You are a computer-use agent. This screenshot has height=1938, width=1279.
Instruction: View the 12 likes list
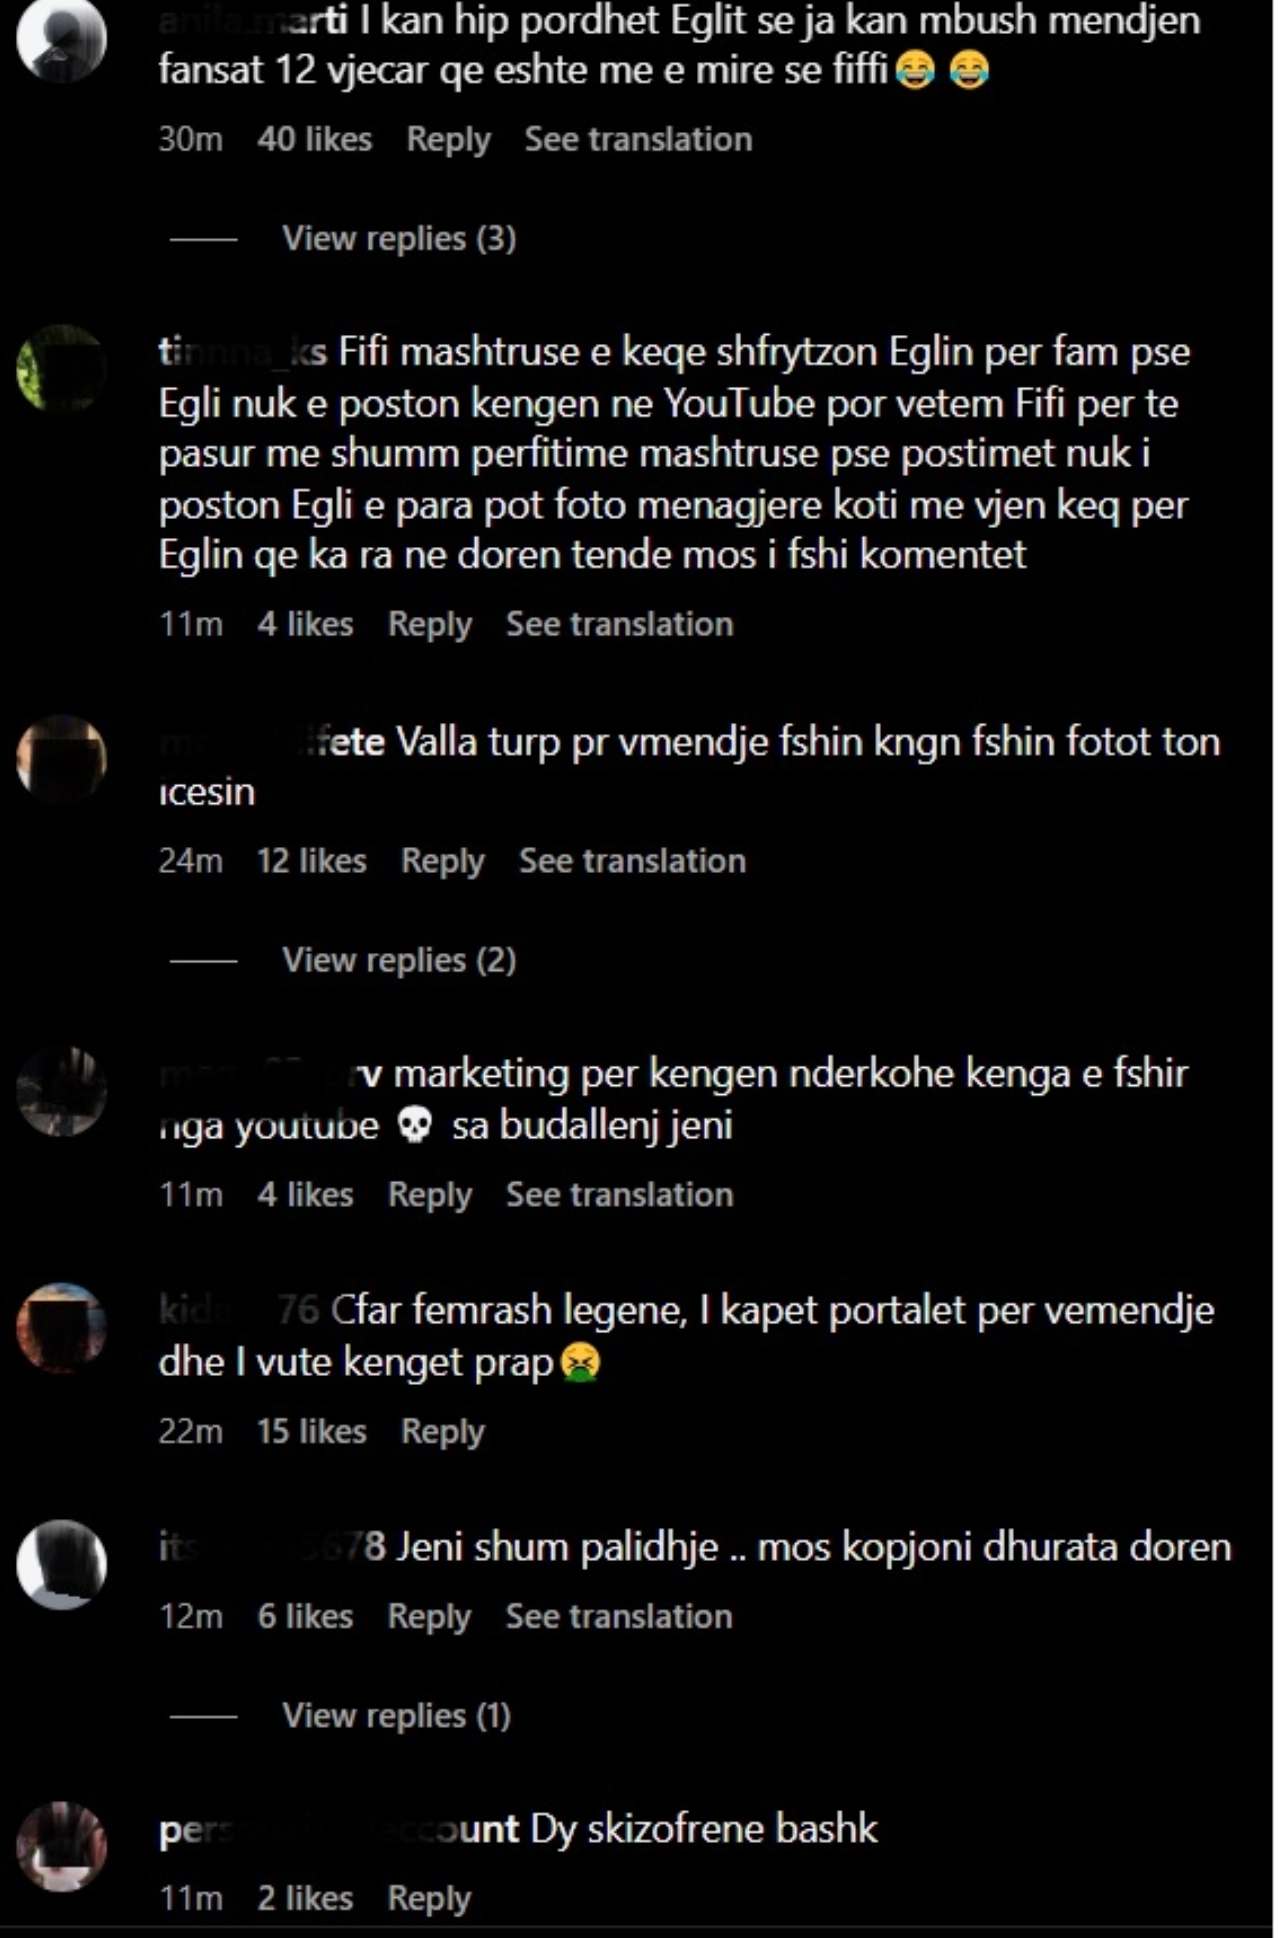pyautogui.click(x=311, y=861)
